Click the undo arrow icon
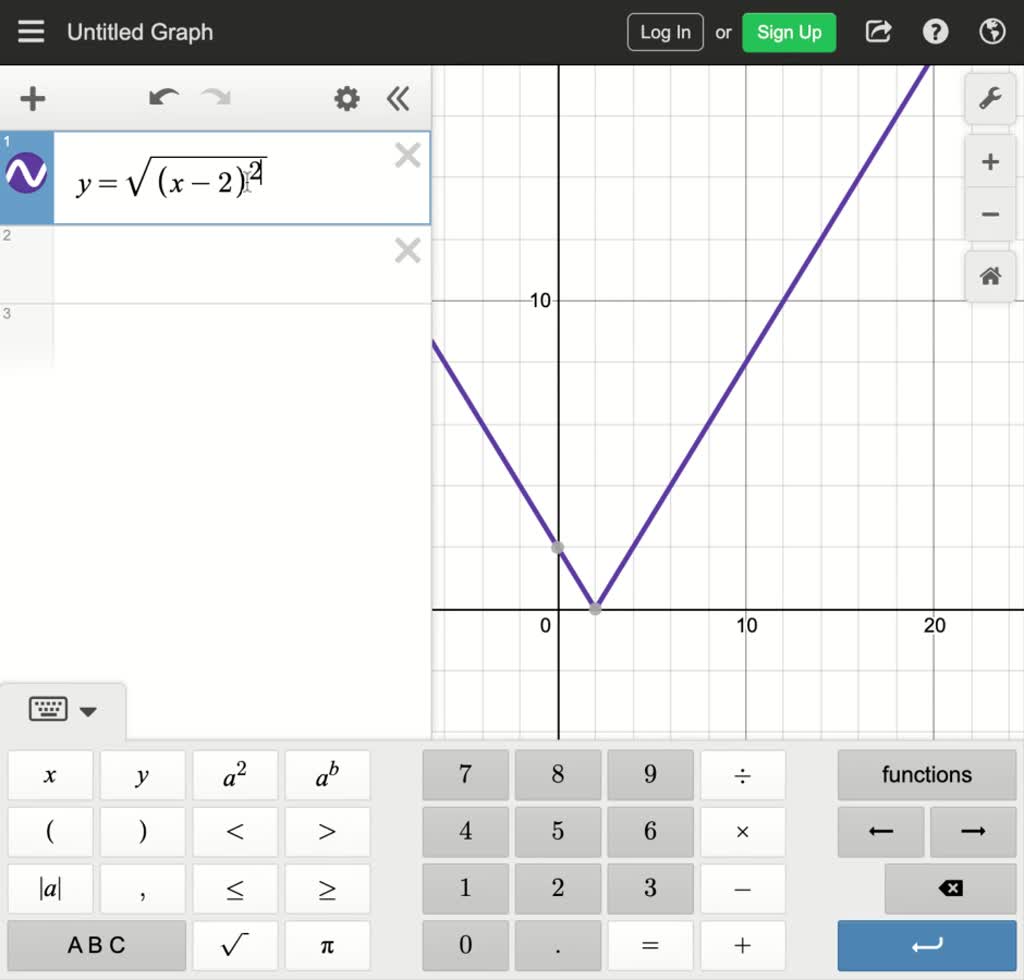The width and height of the screenshot is (1024, 980). coord(165,98)
